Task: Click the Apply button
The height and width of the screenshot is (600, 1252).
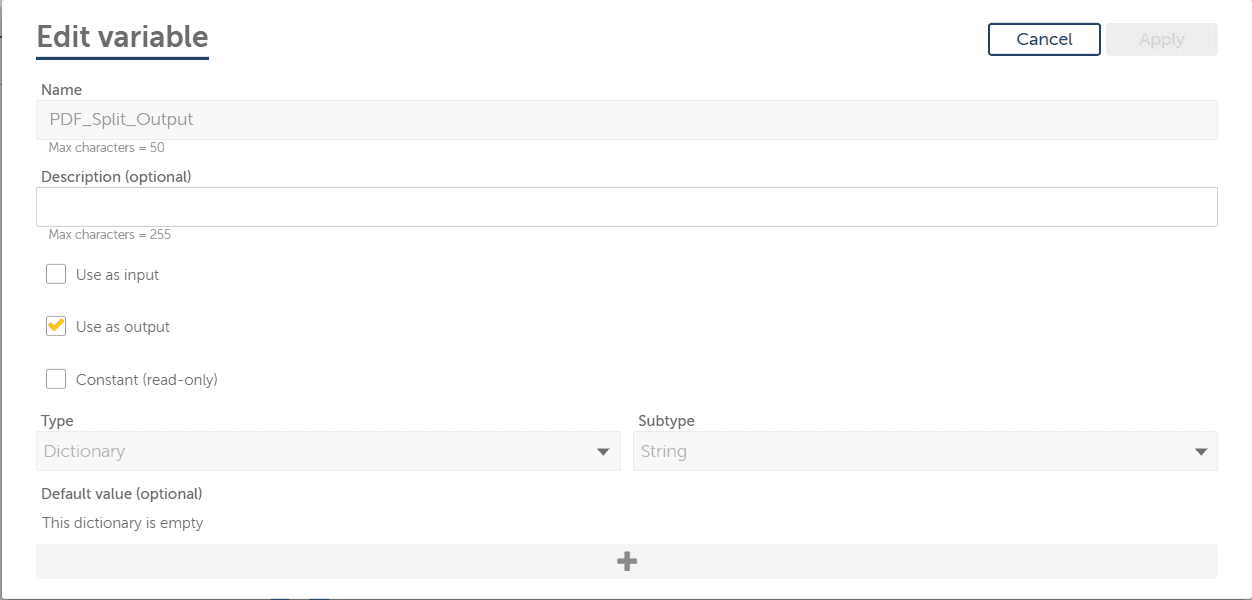Action: pos(1161,39)
